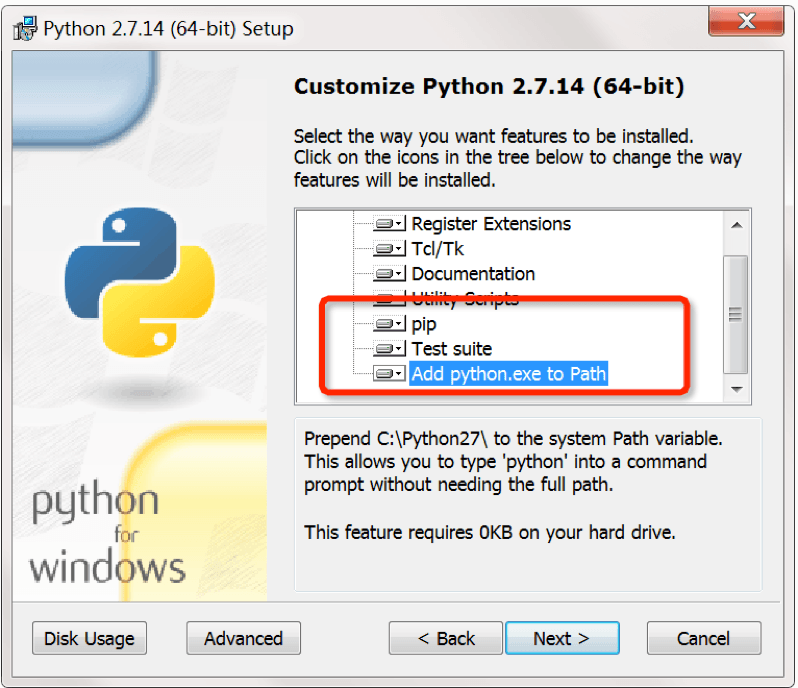Click the feature list scroll down arrow
This screenshot has height=688, width=798.
(736, 389)
